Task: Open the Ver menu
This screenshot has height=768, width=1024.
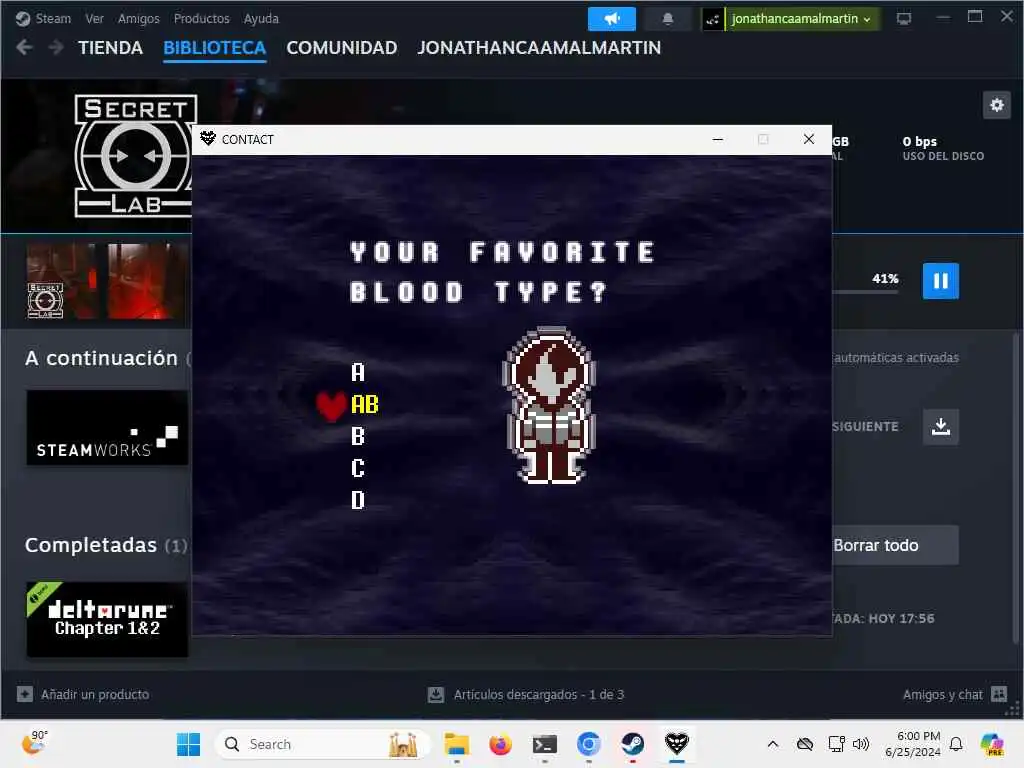Action: (x=94, y=18)
